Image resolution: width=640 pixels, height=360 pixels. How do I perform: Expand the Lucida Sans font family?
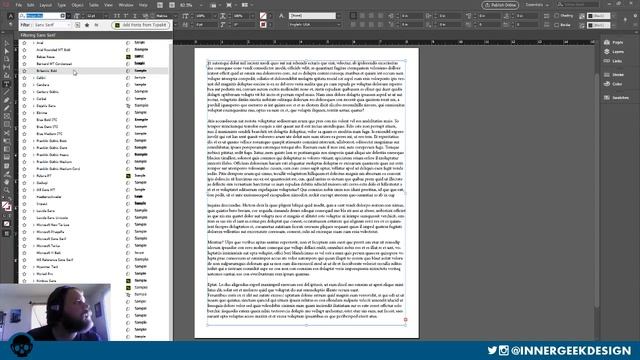(x=33, y=211)
